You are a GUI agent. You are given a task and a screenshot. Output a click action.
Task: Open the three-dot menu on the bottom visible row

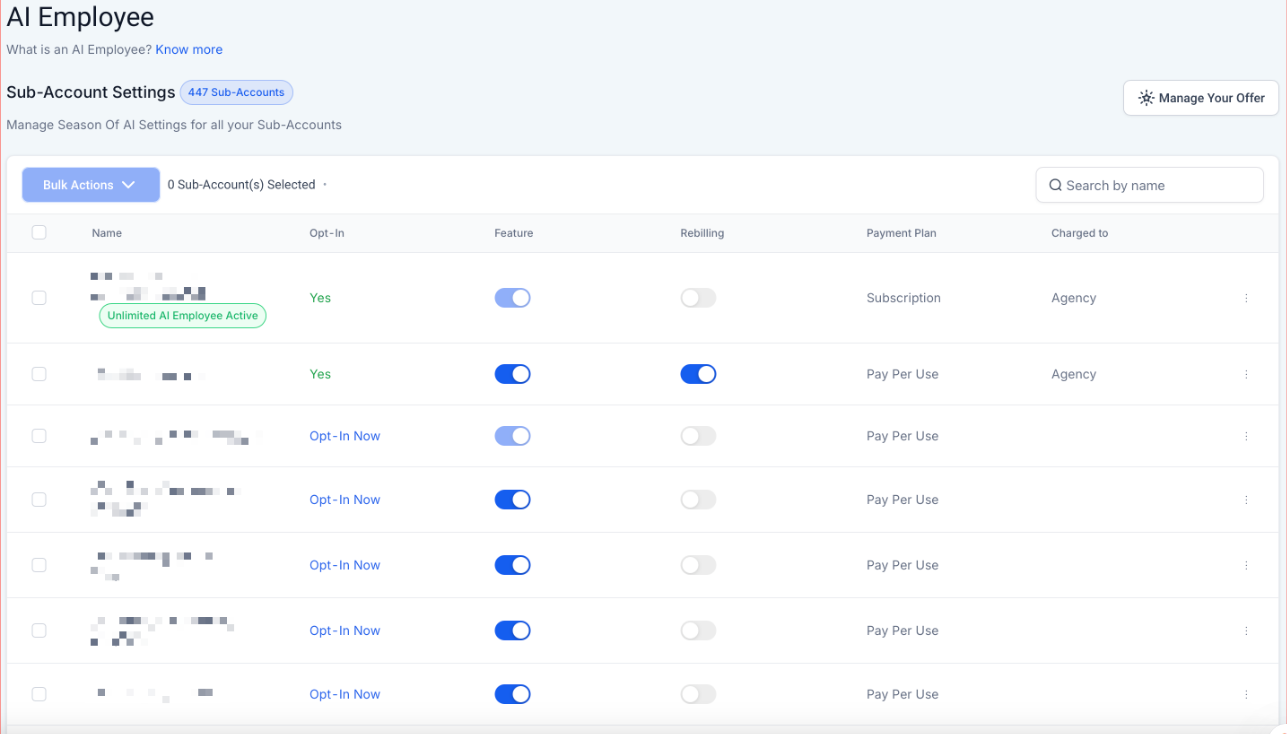1246,694
